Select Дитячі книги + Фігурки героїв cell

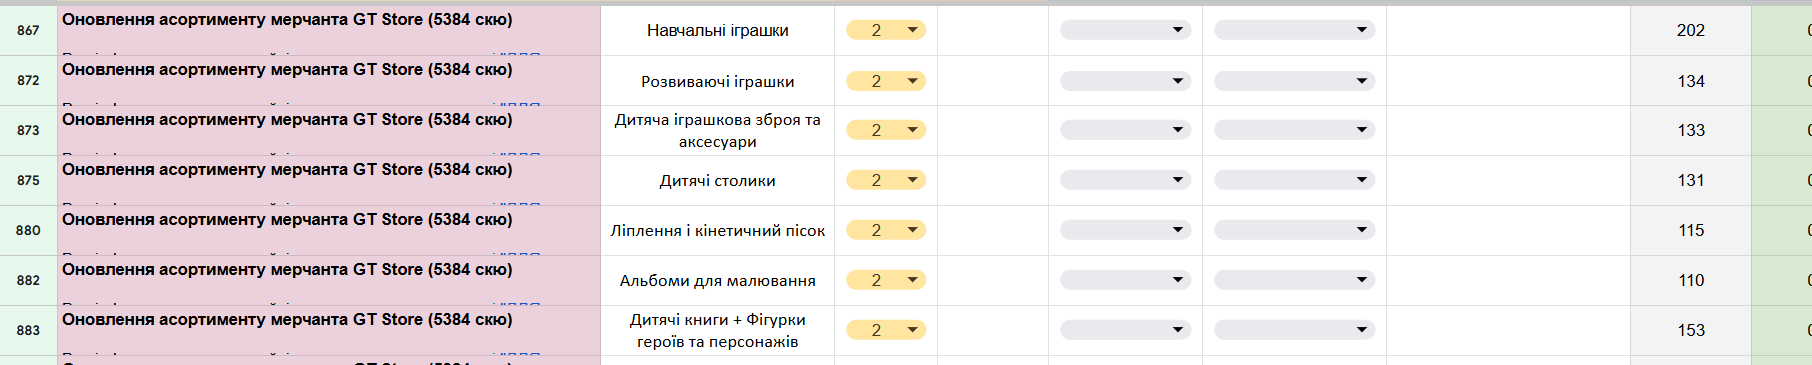(718, 330)
